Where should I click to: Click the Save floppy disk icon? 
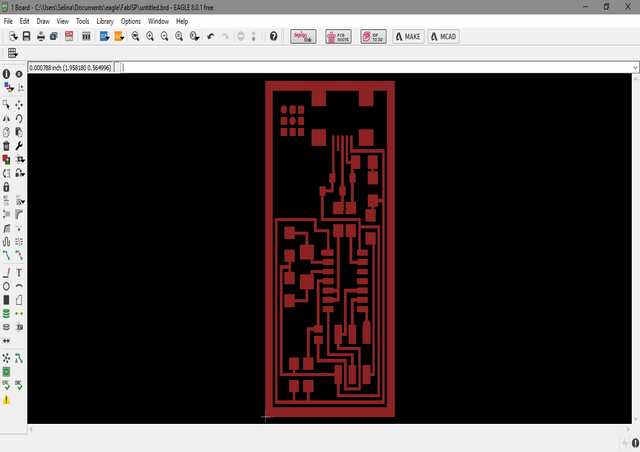pos(27,36)
